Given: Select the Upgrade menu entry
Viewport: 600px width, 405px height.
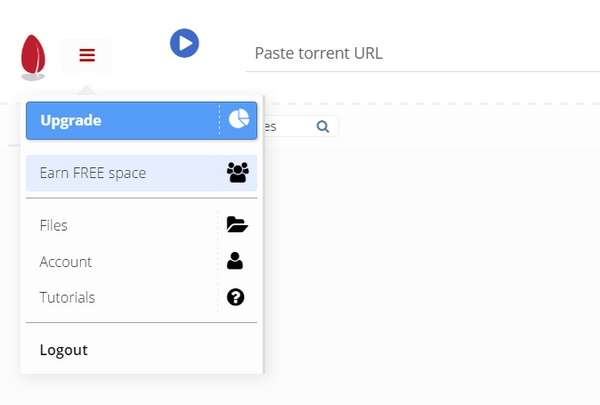Looking at the screenshot, I should 141,121.
